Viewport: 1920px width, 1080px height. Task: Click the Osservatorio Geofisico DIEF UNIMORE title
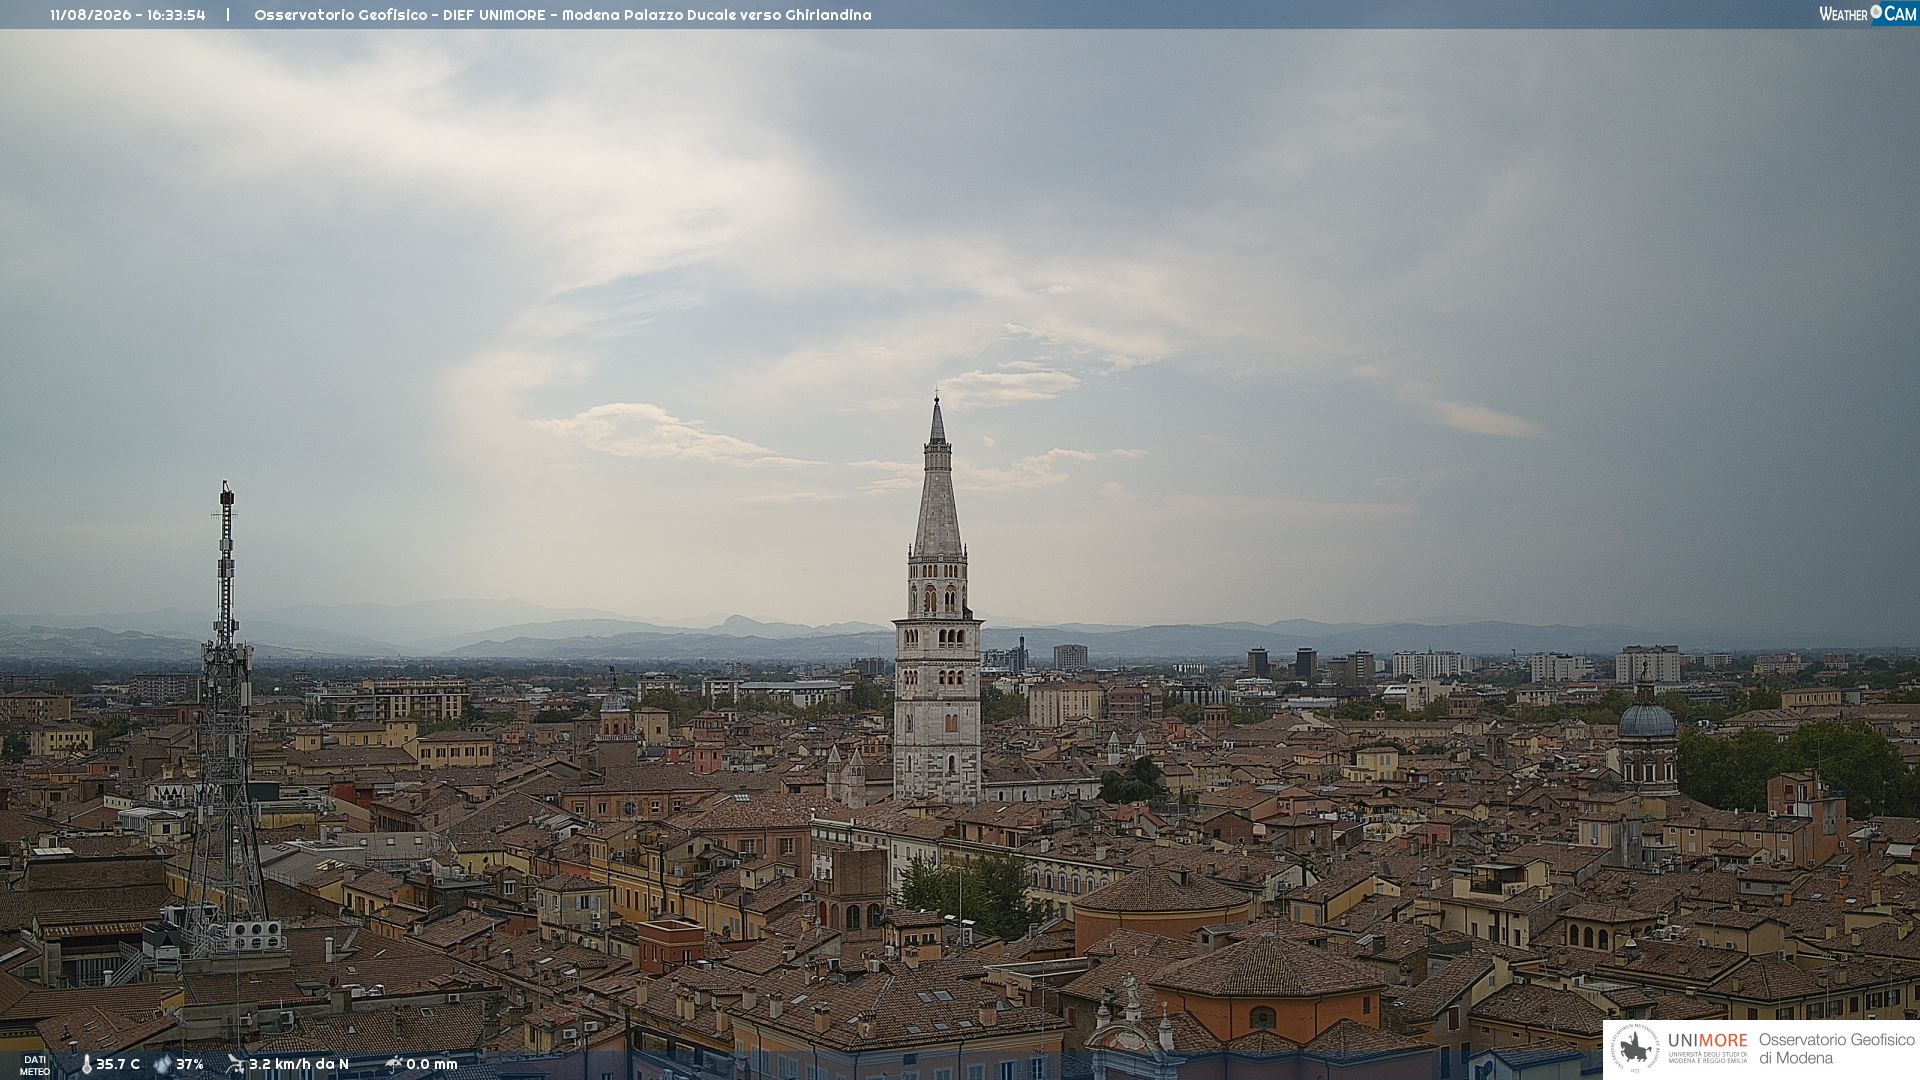point(563,15)
